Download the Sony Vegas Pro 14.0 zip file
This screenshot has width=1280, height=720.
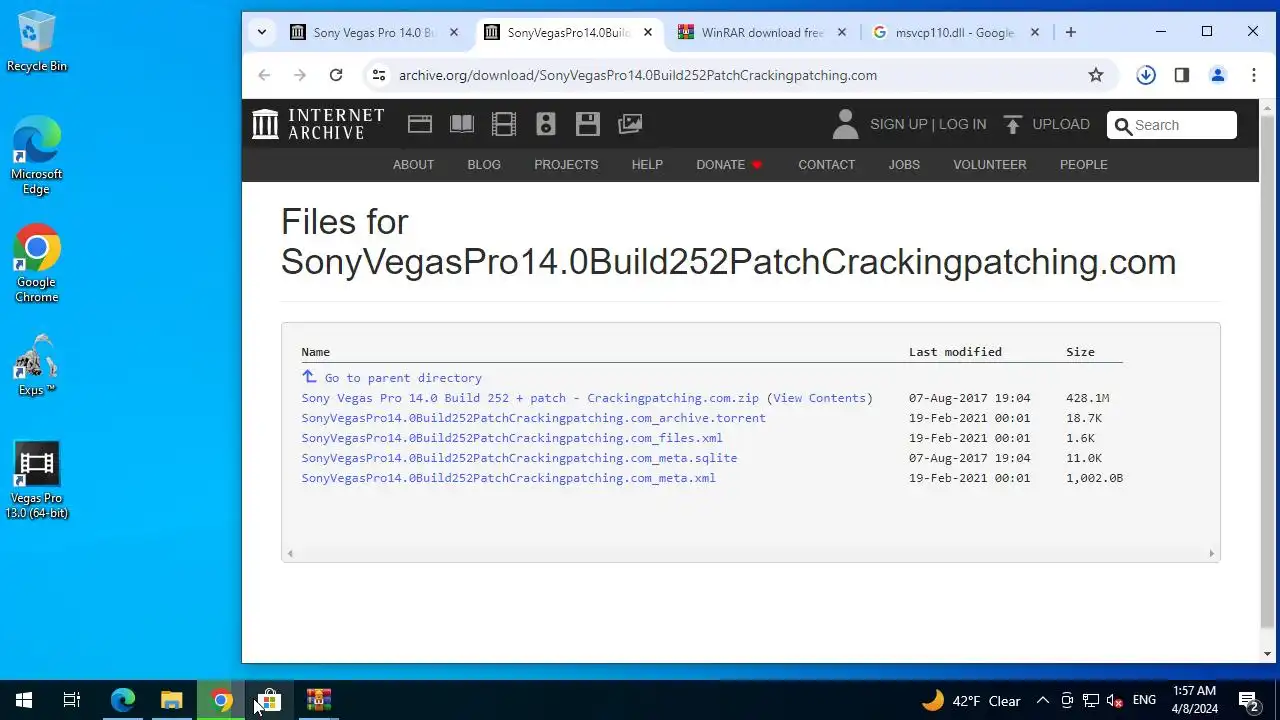pyautogui.click(x=530, y=398)
